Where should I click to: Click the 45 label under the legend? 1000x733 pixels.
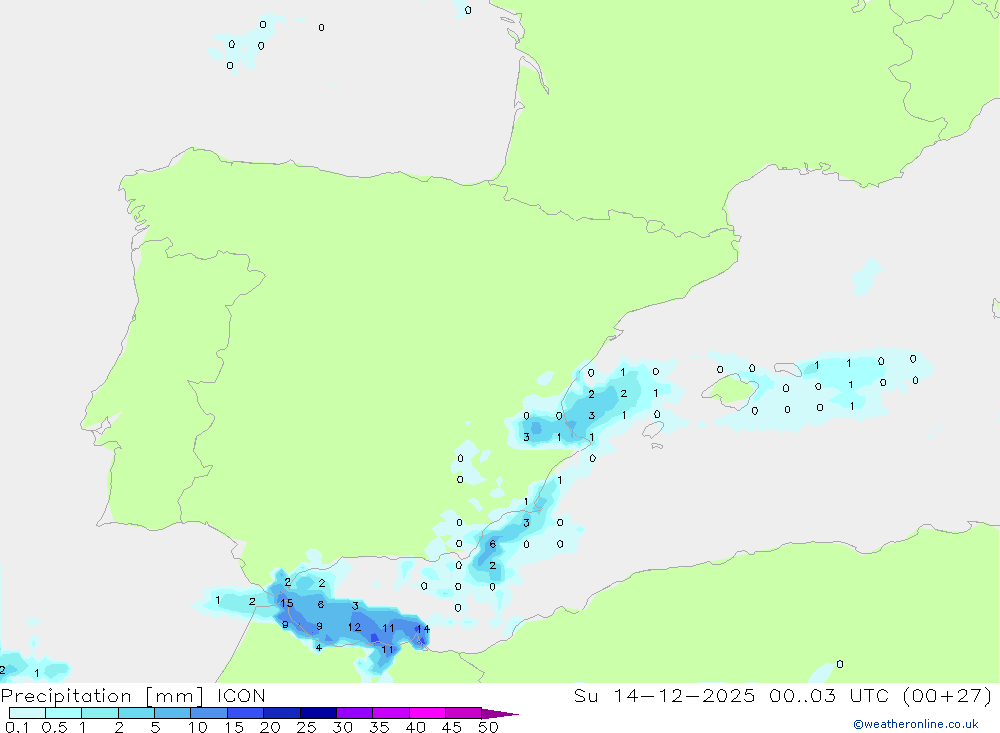pos(452,727)
